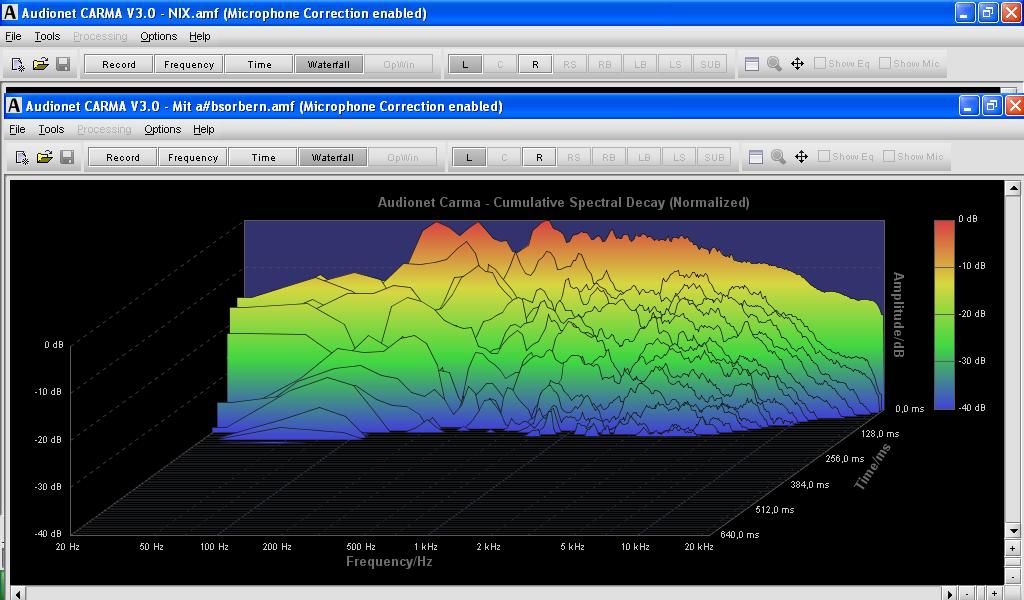Toggle the SUB channel in the Mit a#bsorbern window
Image resolution: width=1024 pixels, height=600 pixels.
(714, 157)
